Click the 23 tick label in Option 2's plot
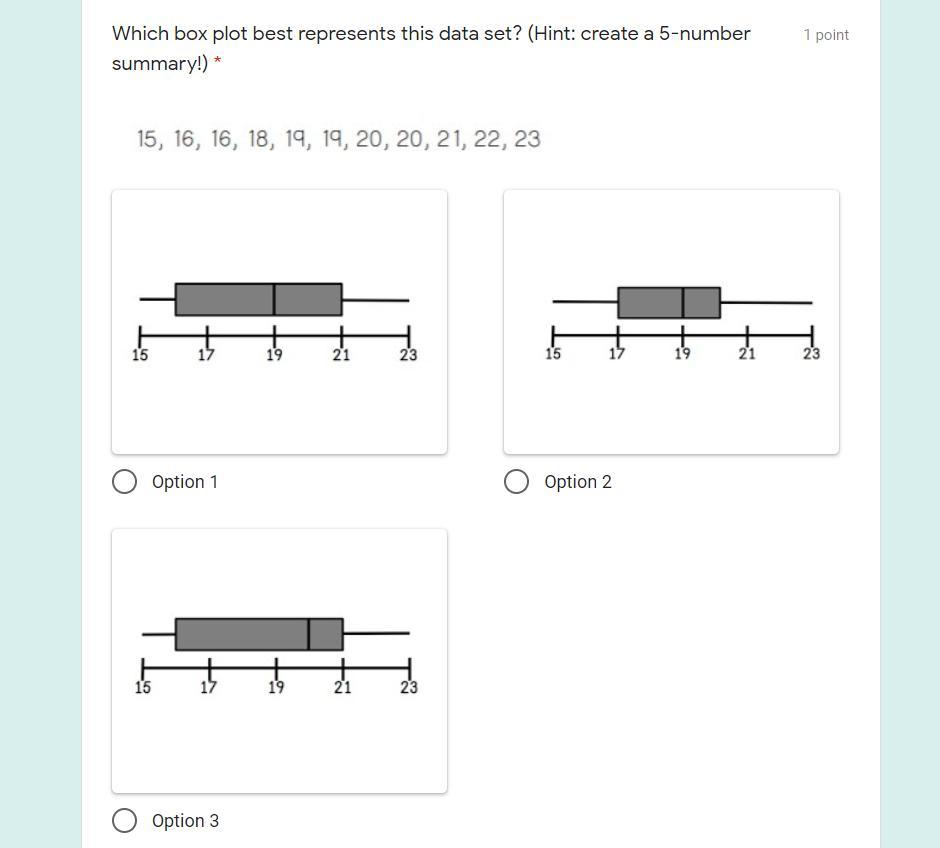Screen dimensions: 940x848 pos(811,354)
